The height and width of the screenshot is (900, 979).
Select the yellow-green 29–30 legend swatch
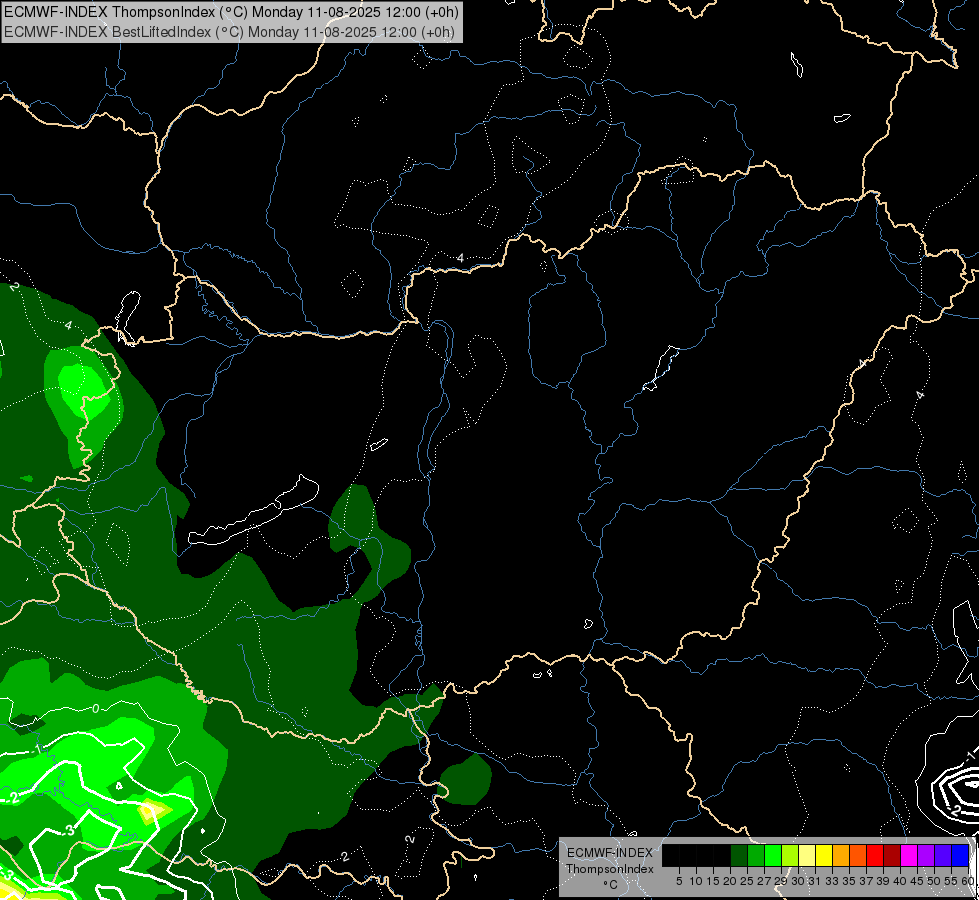(x=790, y=855)
